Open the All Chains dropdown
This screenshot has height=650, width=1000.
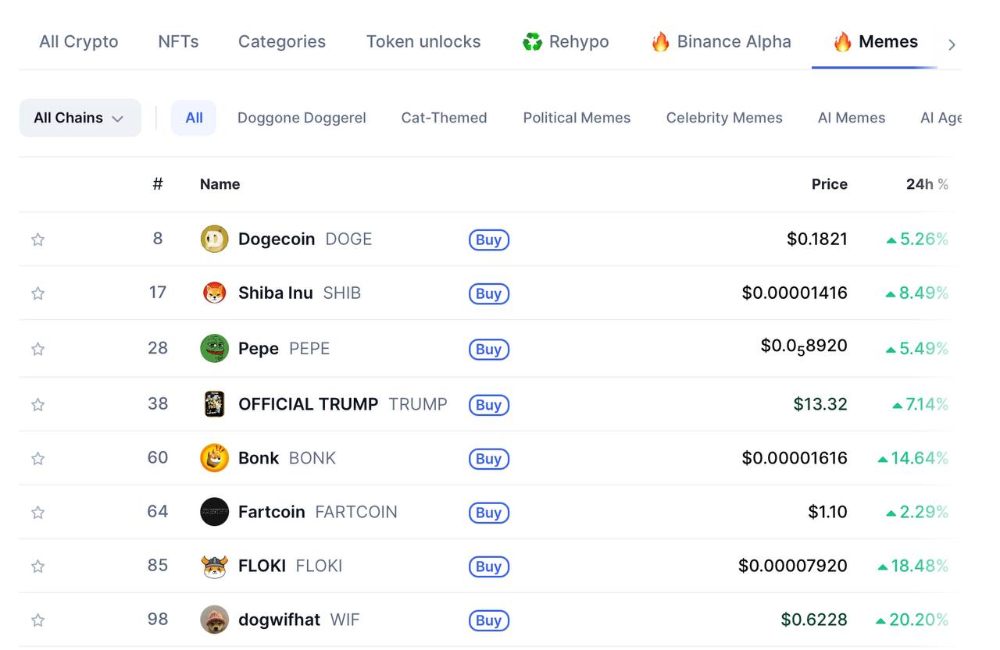tap(80, 118)
